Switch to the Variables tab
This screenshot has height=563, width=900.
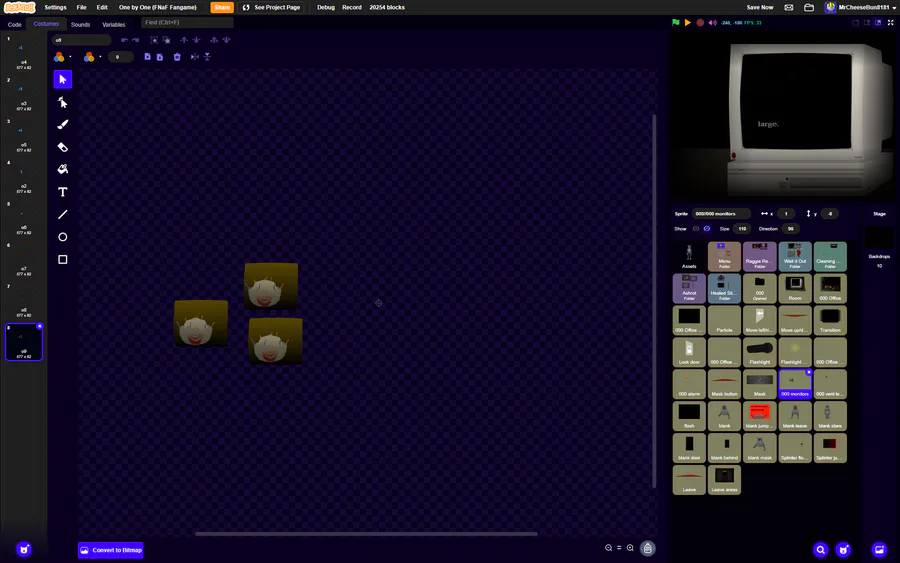114,25
